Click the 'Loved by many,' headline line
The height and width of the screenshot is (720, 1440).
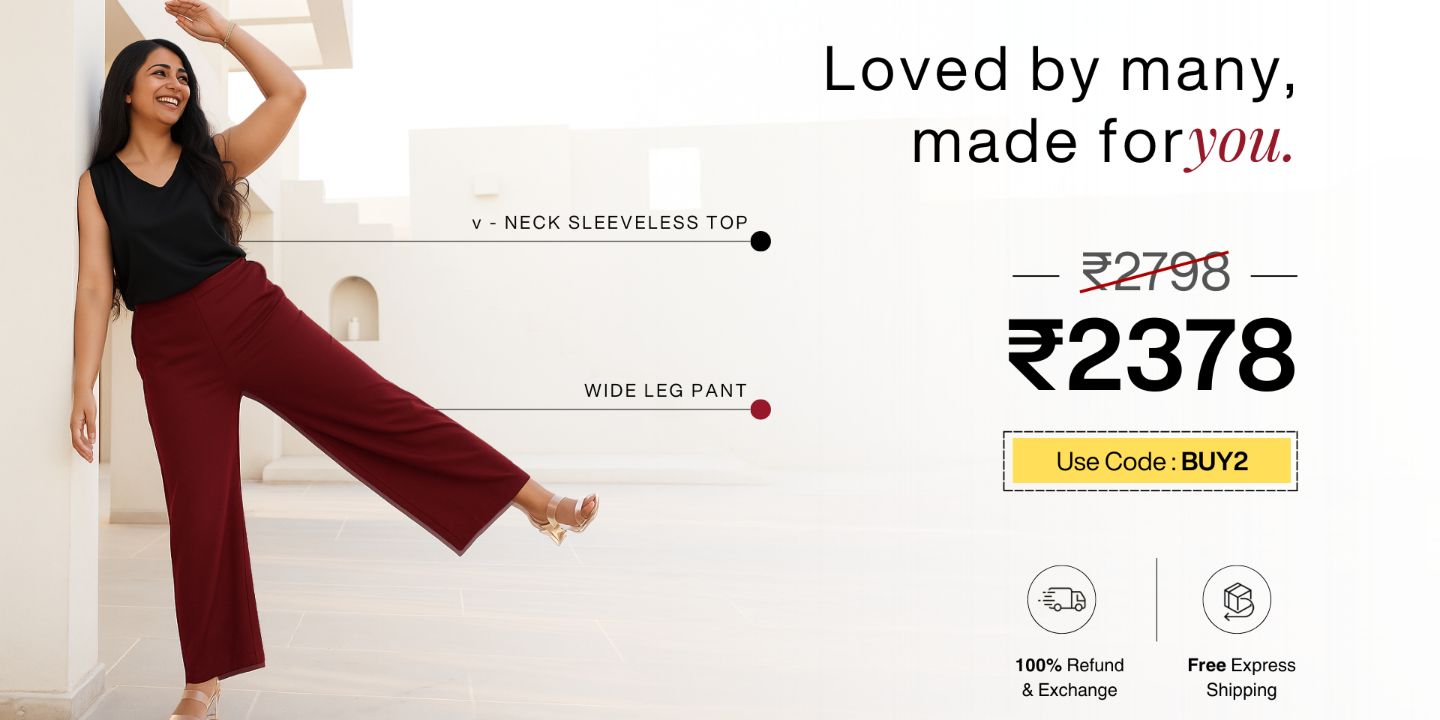click(1060, 70)
